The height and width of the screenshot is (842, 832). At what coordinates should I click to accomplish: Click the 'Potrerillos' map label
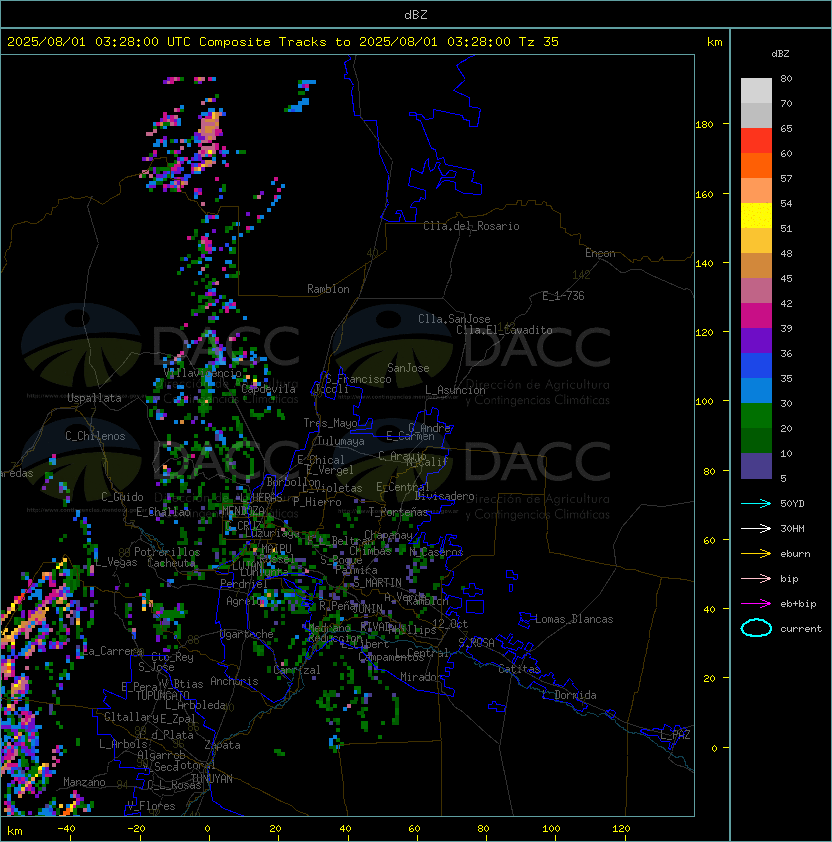(x=167, y=551)
